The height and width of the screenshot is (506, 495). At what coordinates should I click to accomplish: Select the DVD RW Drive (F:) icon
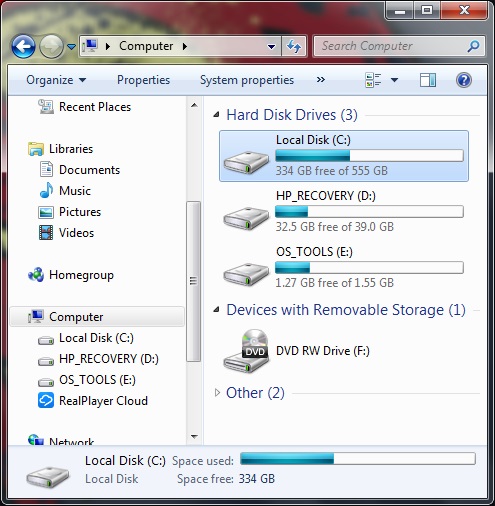[246, 351]
